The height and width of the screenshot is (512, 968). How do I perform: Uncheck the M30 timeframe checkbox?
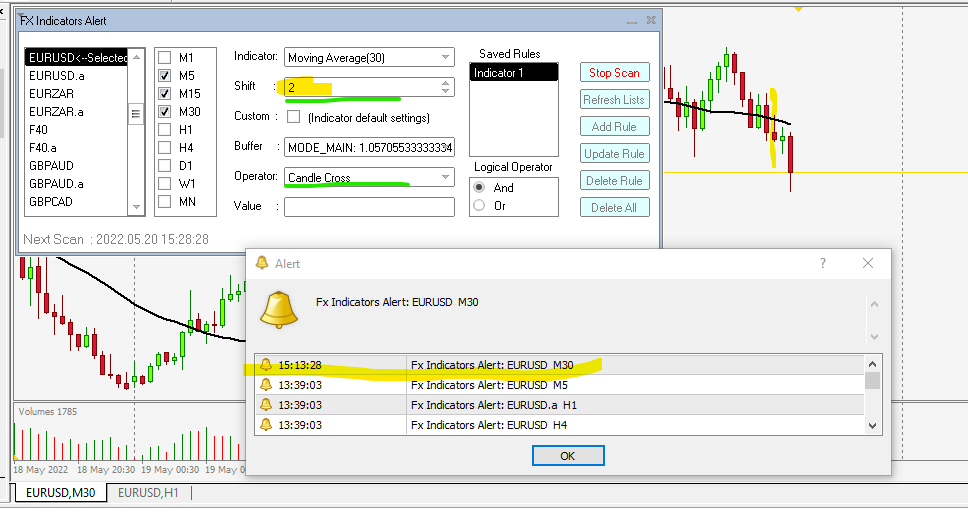coord(165,112)
